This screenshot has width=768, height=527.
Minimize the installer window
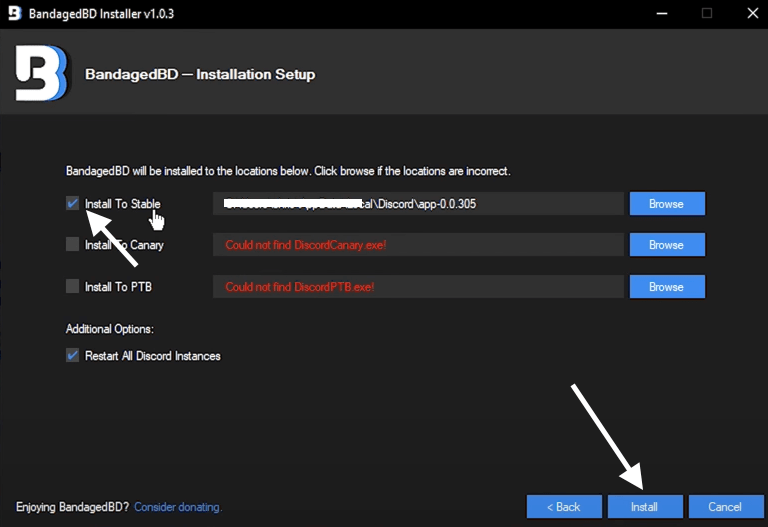pyautogui.click(x=662, y=13)
